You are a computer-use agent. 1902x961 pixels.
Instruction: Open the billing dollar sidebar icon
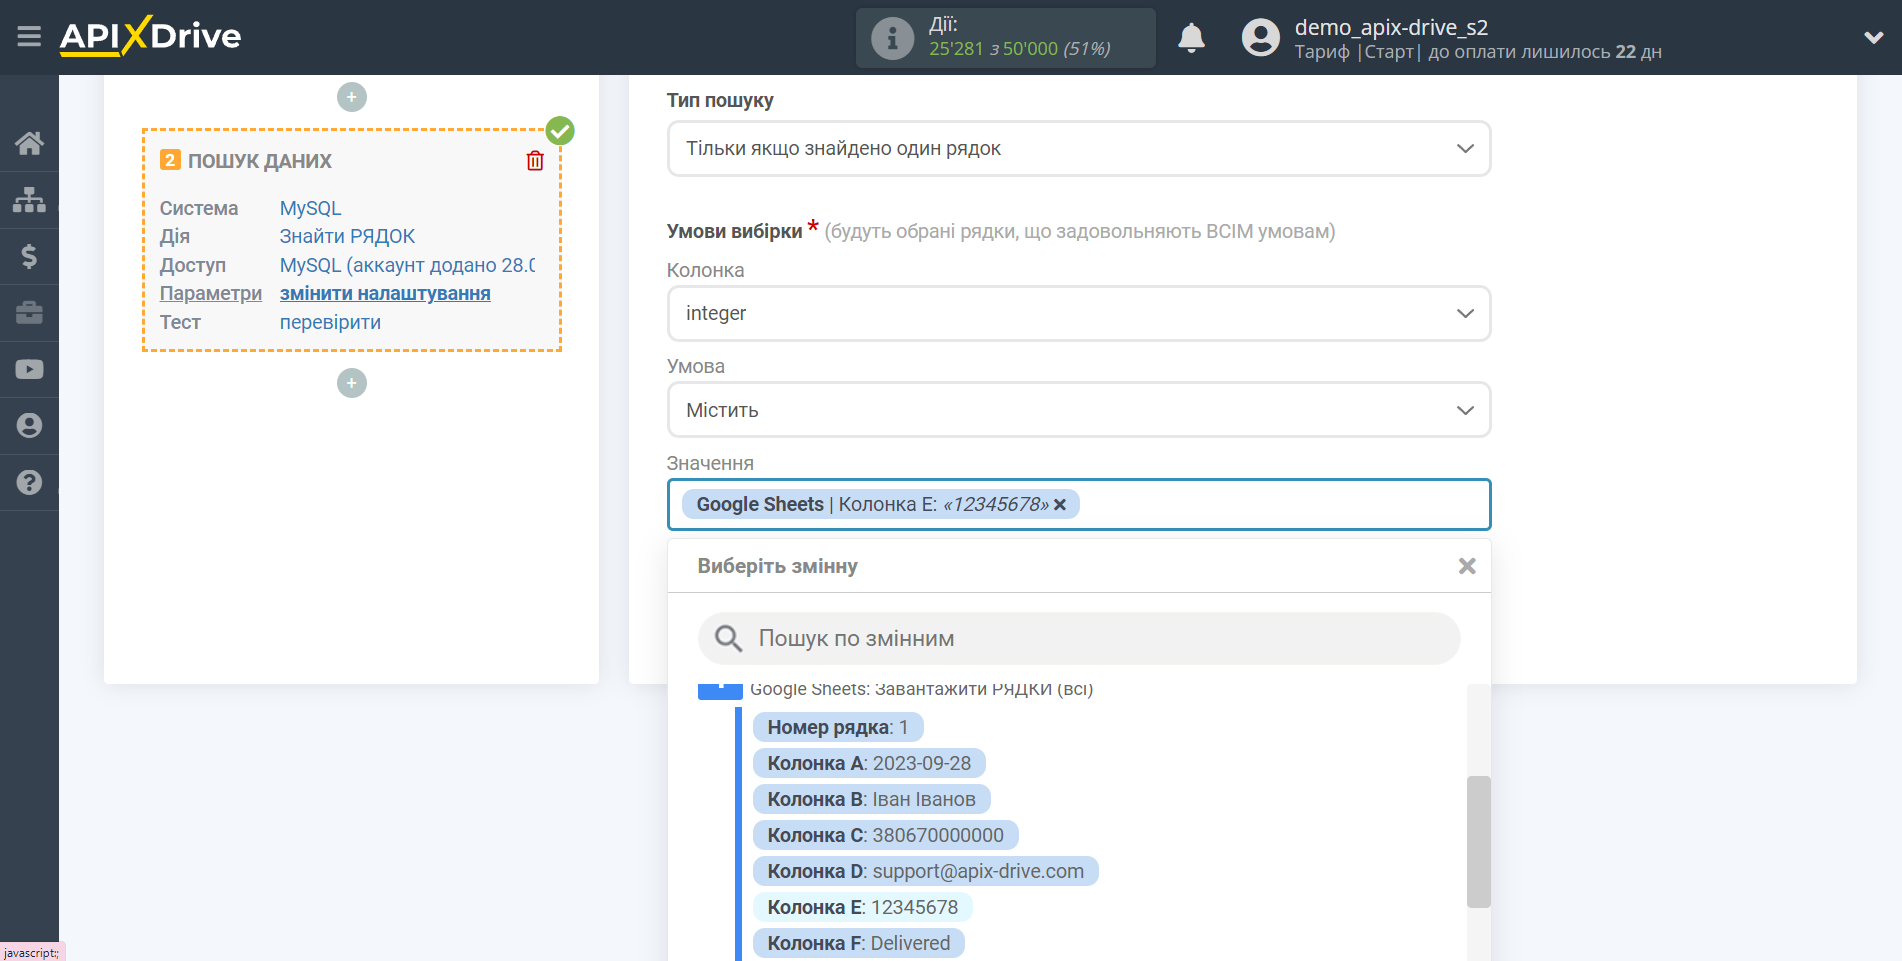pyautogui.click(x=29, y=256)
